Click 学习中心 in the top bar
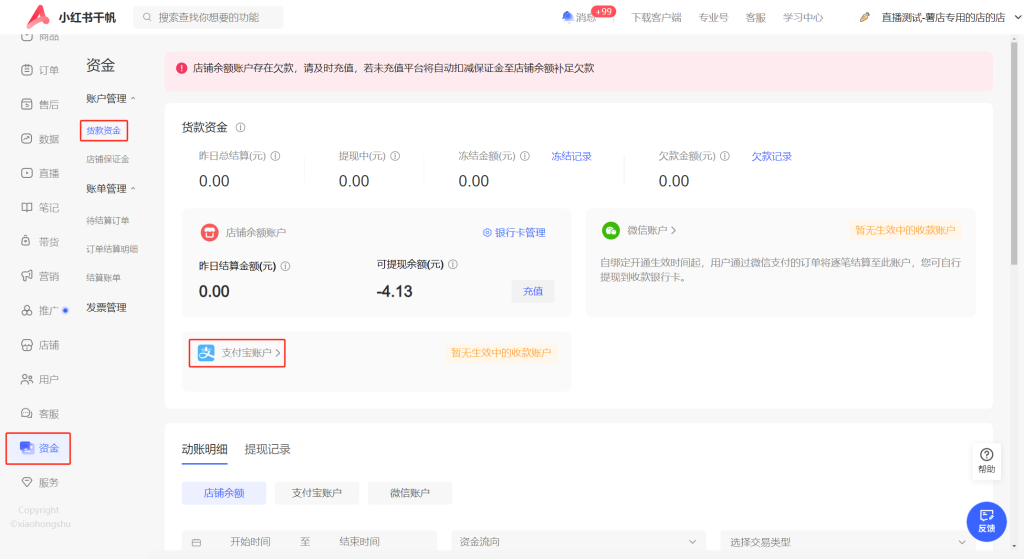1024x559 pixels. (803, 18)
